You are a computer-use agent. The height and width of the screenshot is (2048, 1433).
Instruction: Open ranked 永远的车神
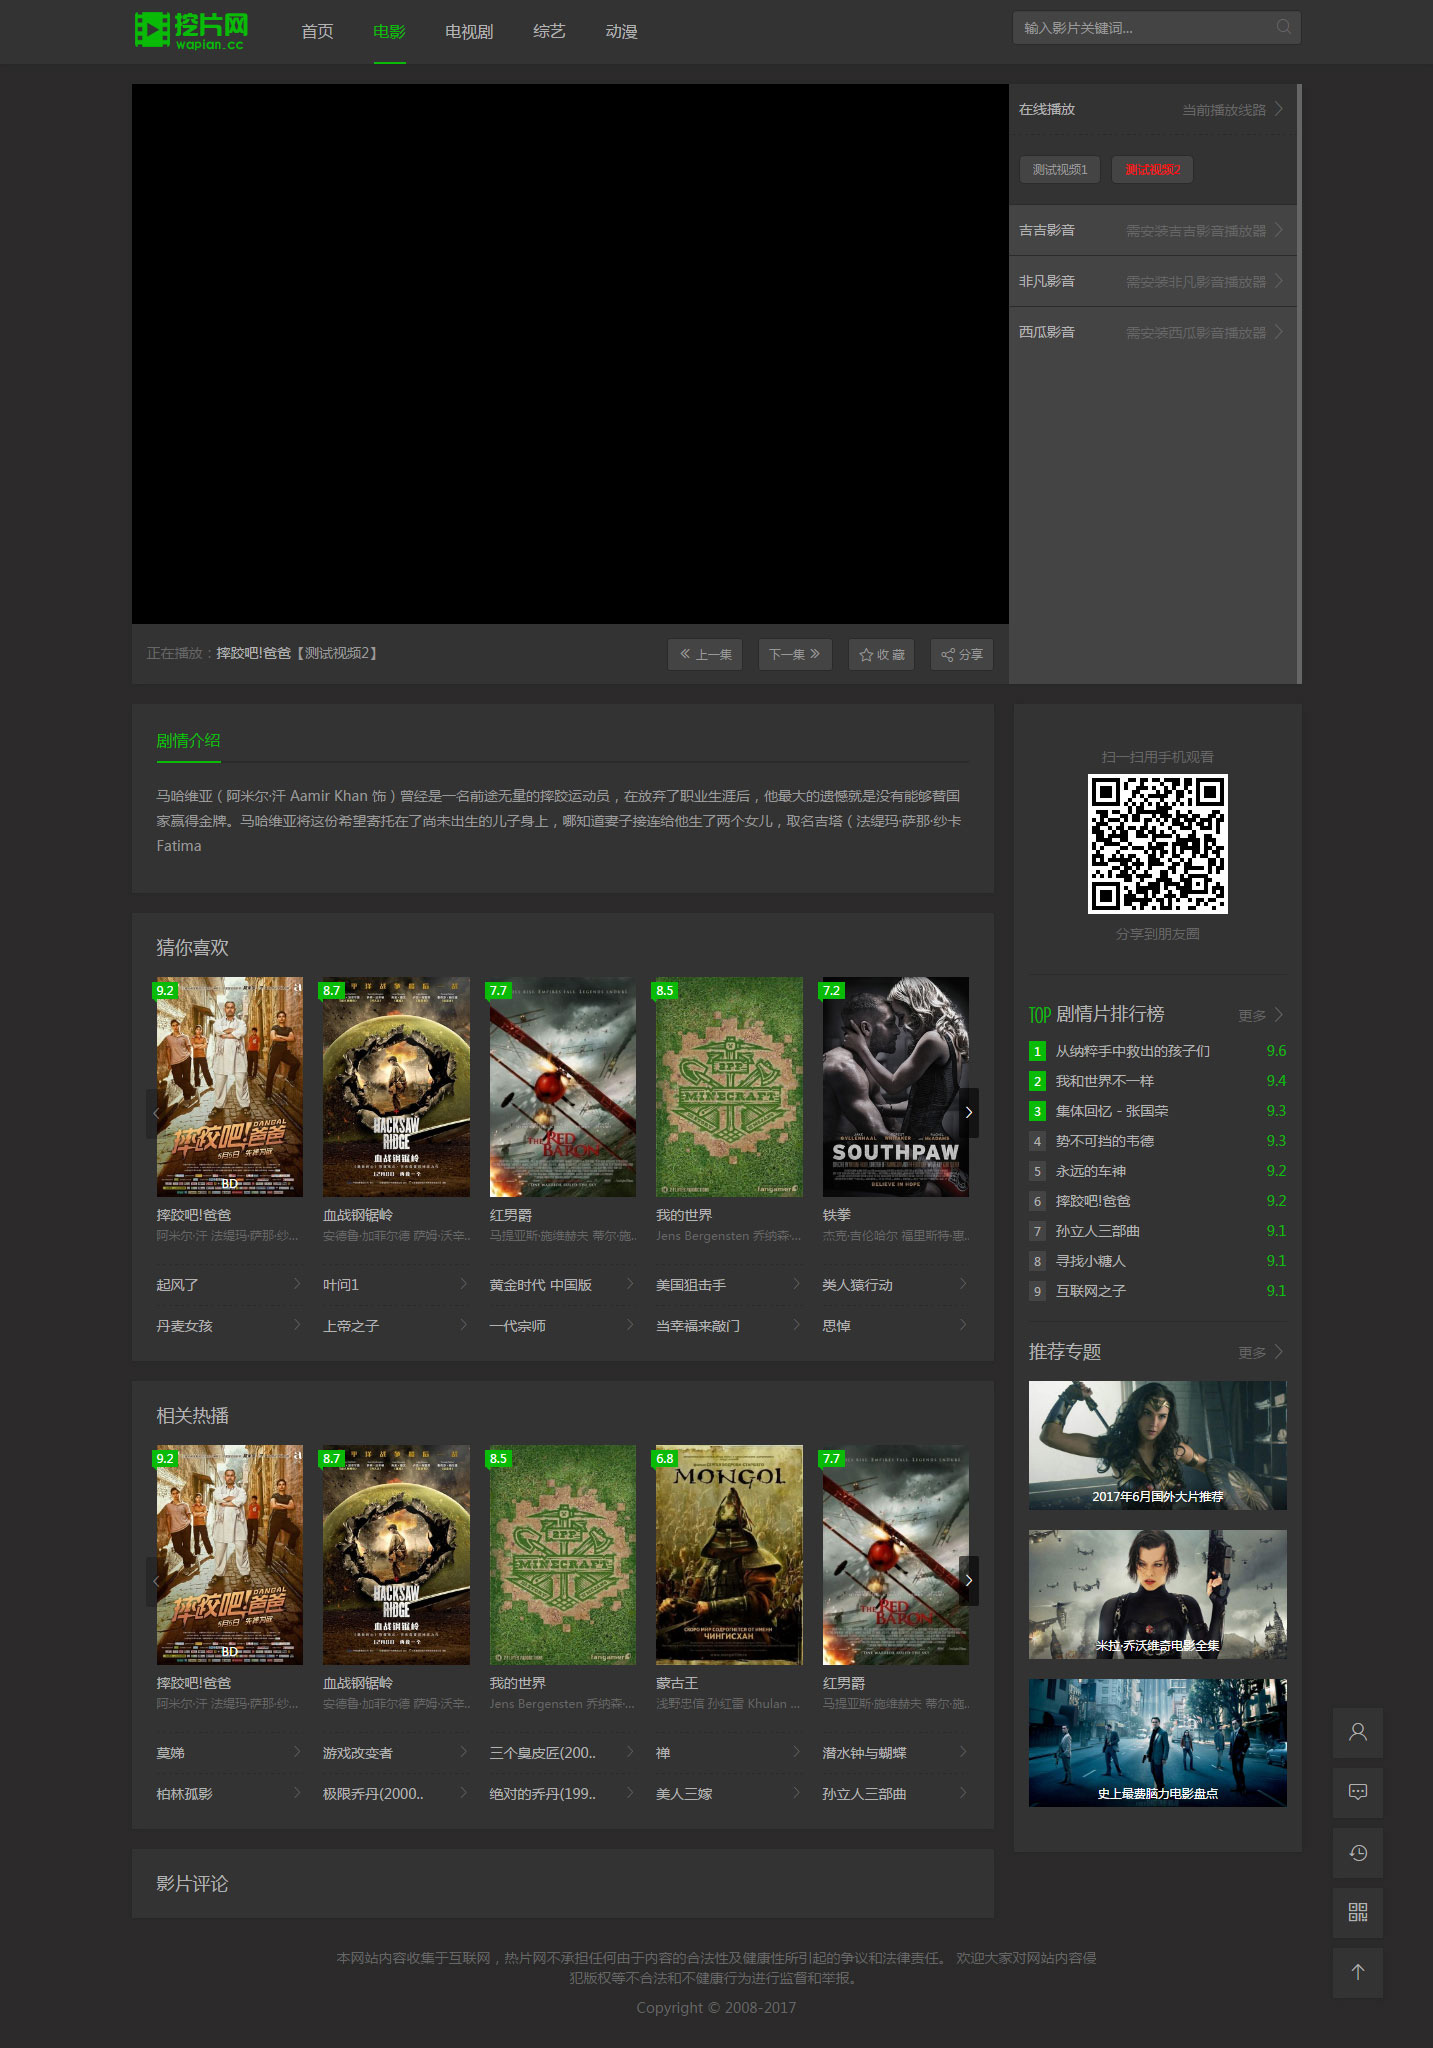(x=1091, y=1171)
